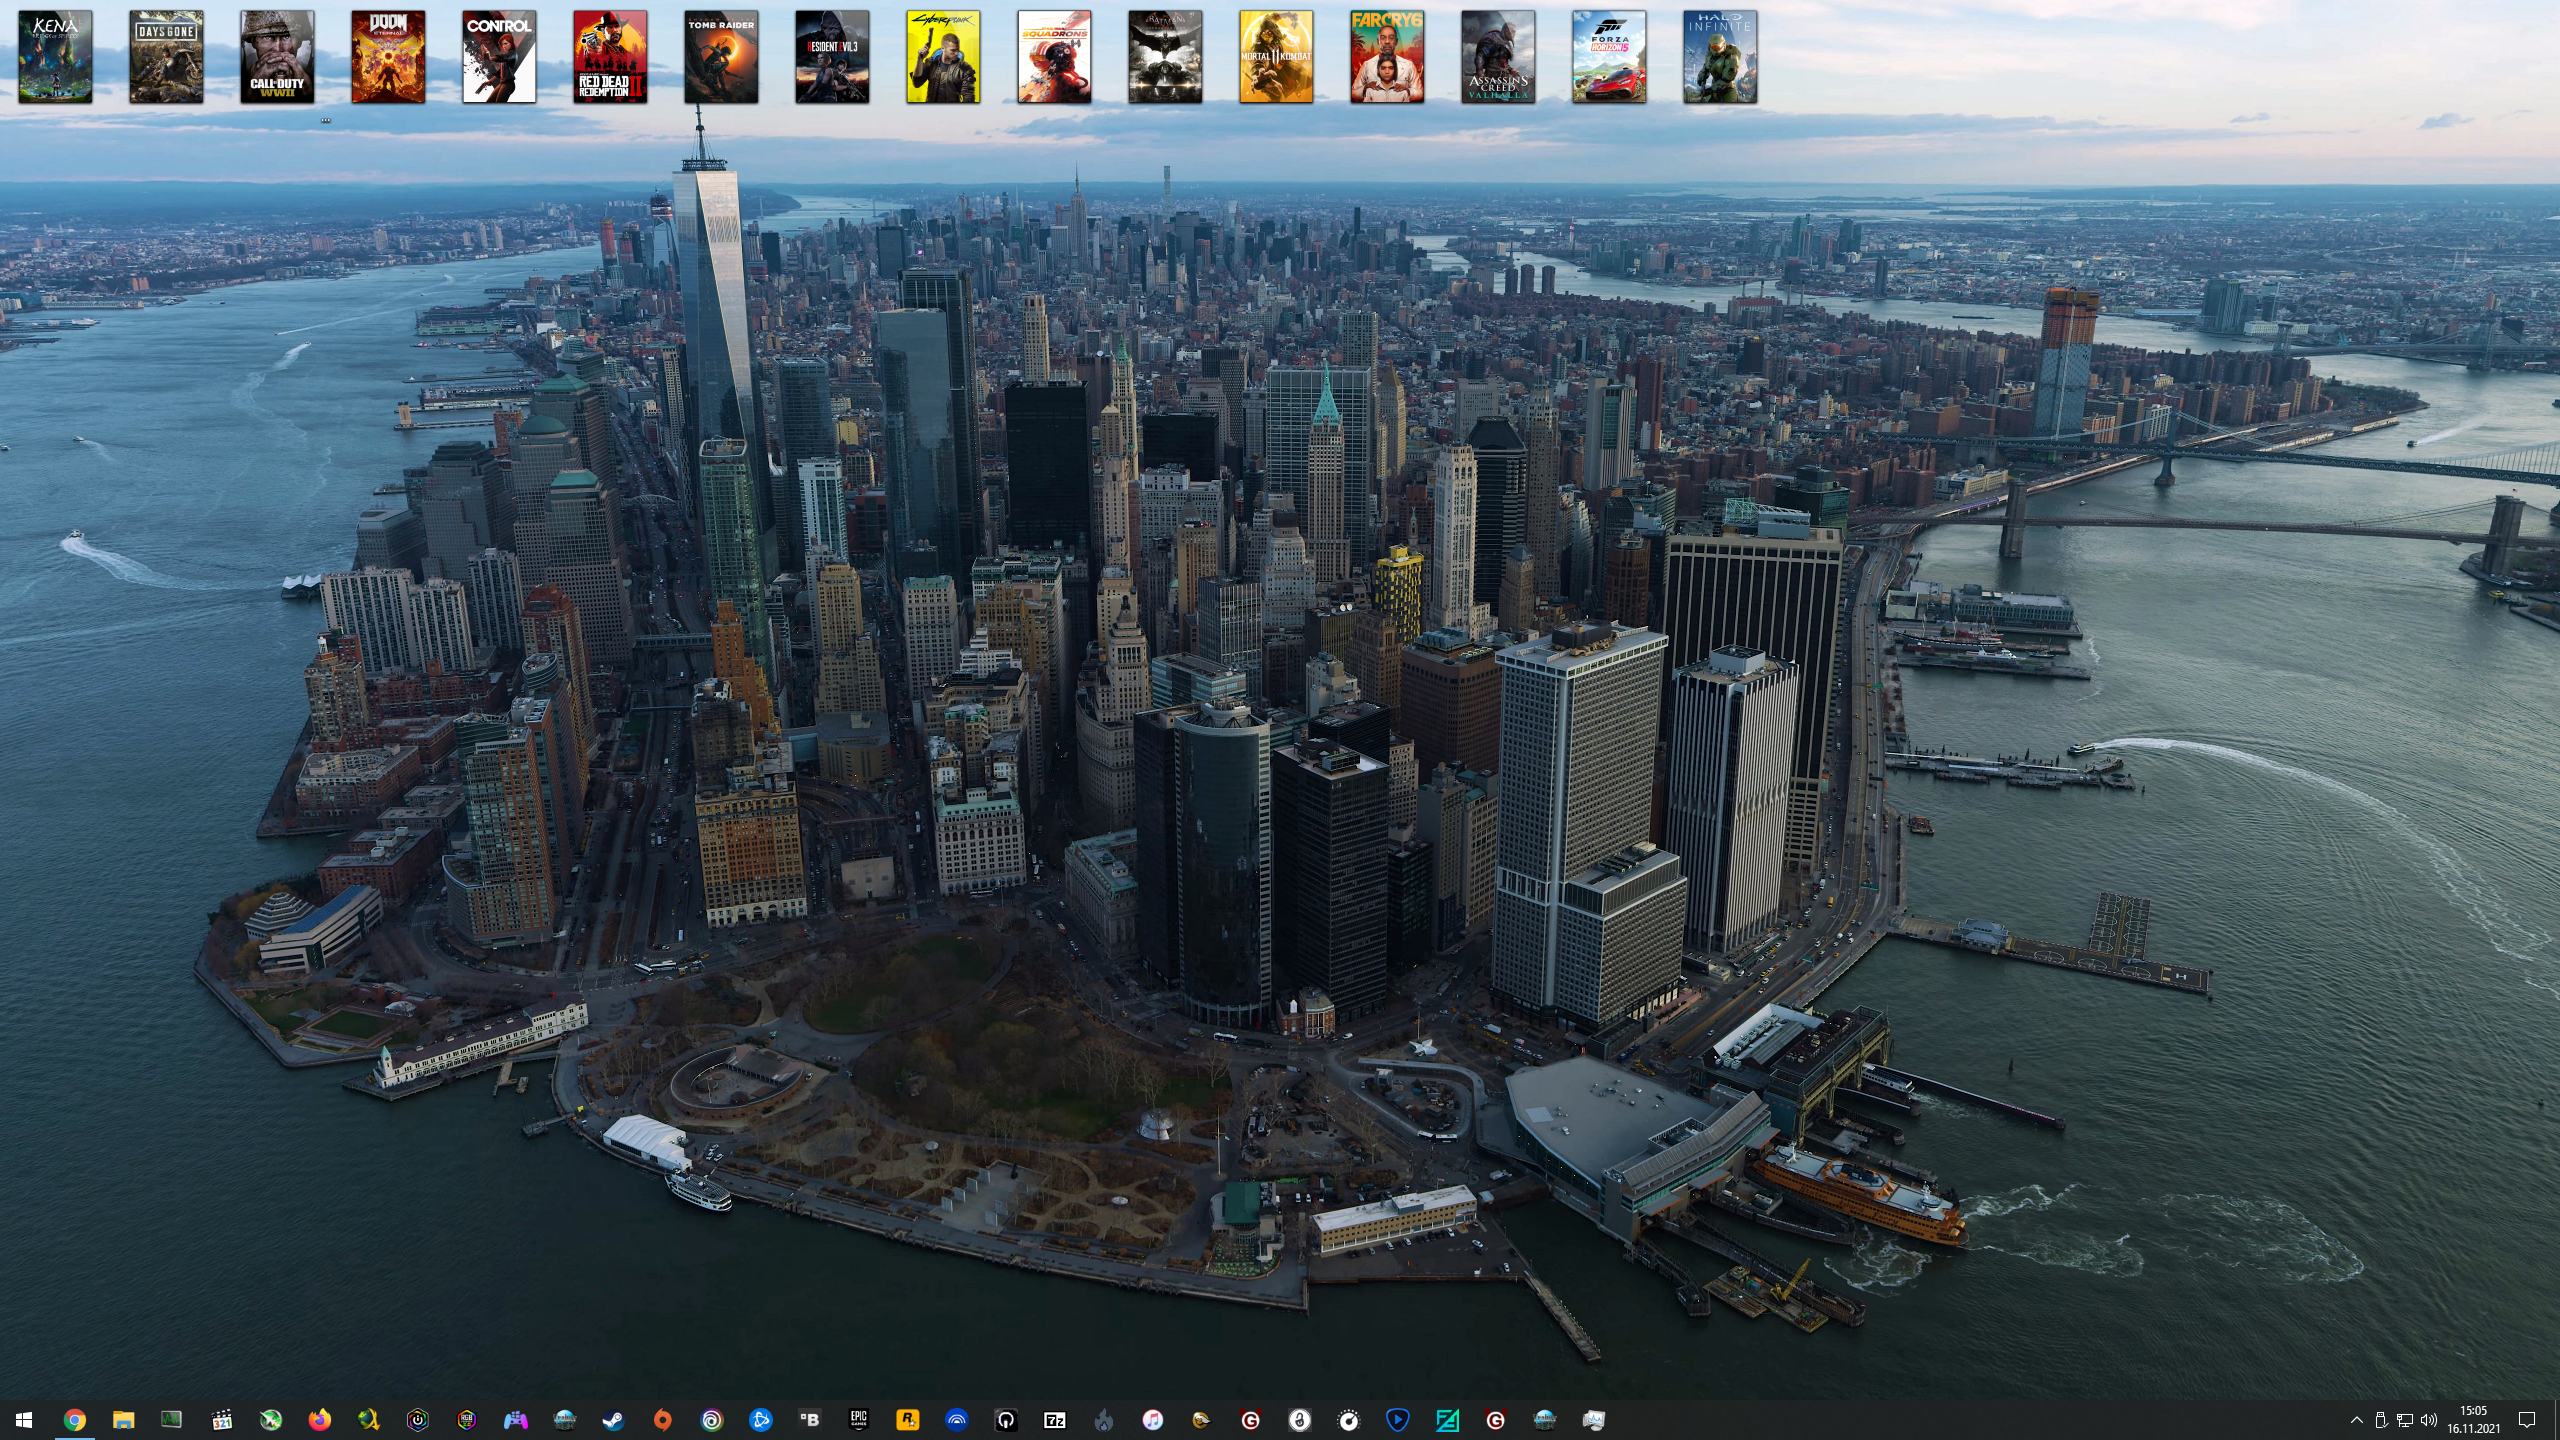Open Ubisoft Connect from the taskbar
This screenshot has width=2560, height=1440.
[711, 1420]
